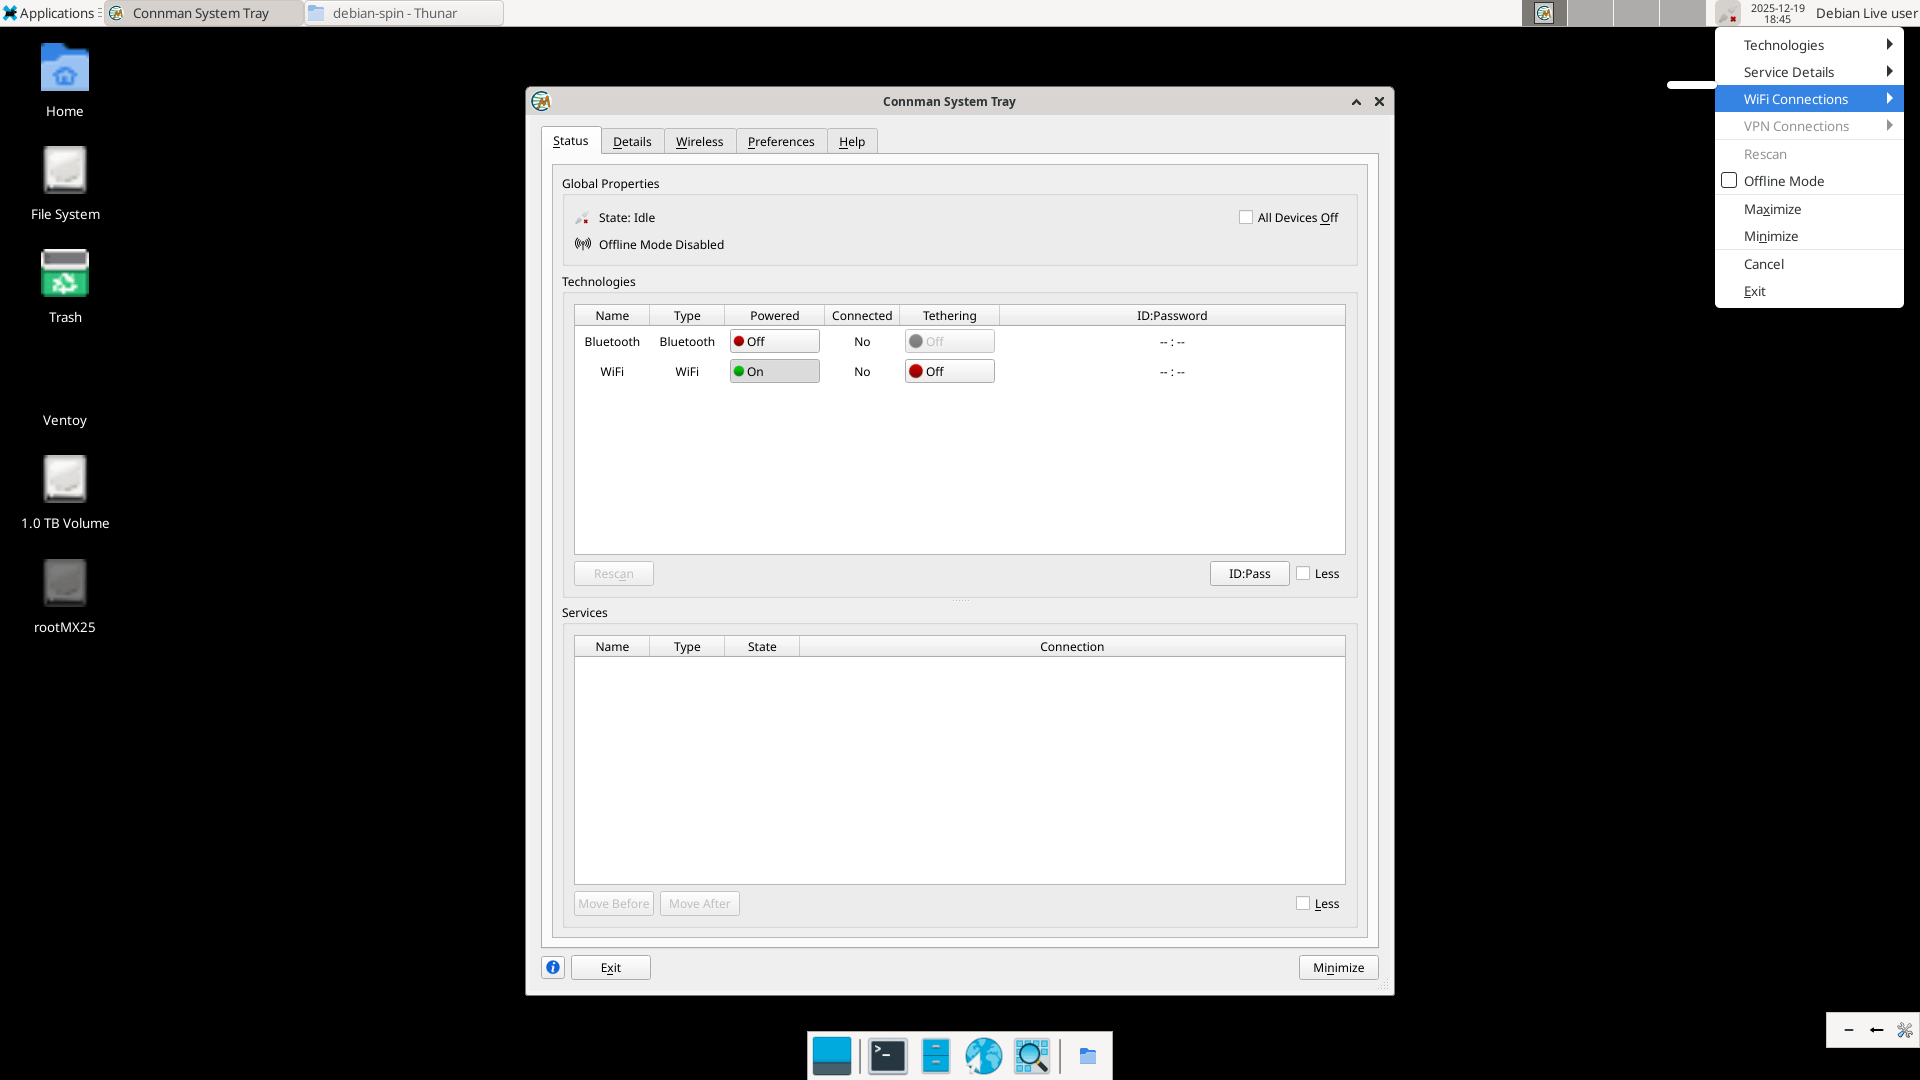Tick Offline Mode in the tray menu

1729,181
